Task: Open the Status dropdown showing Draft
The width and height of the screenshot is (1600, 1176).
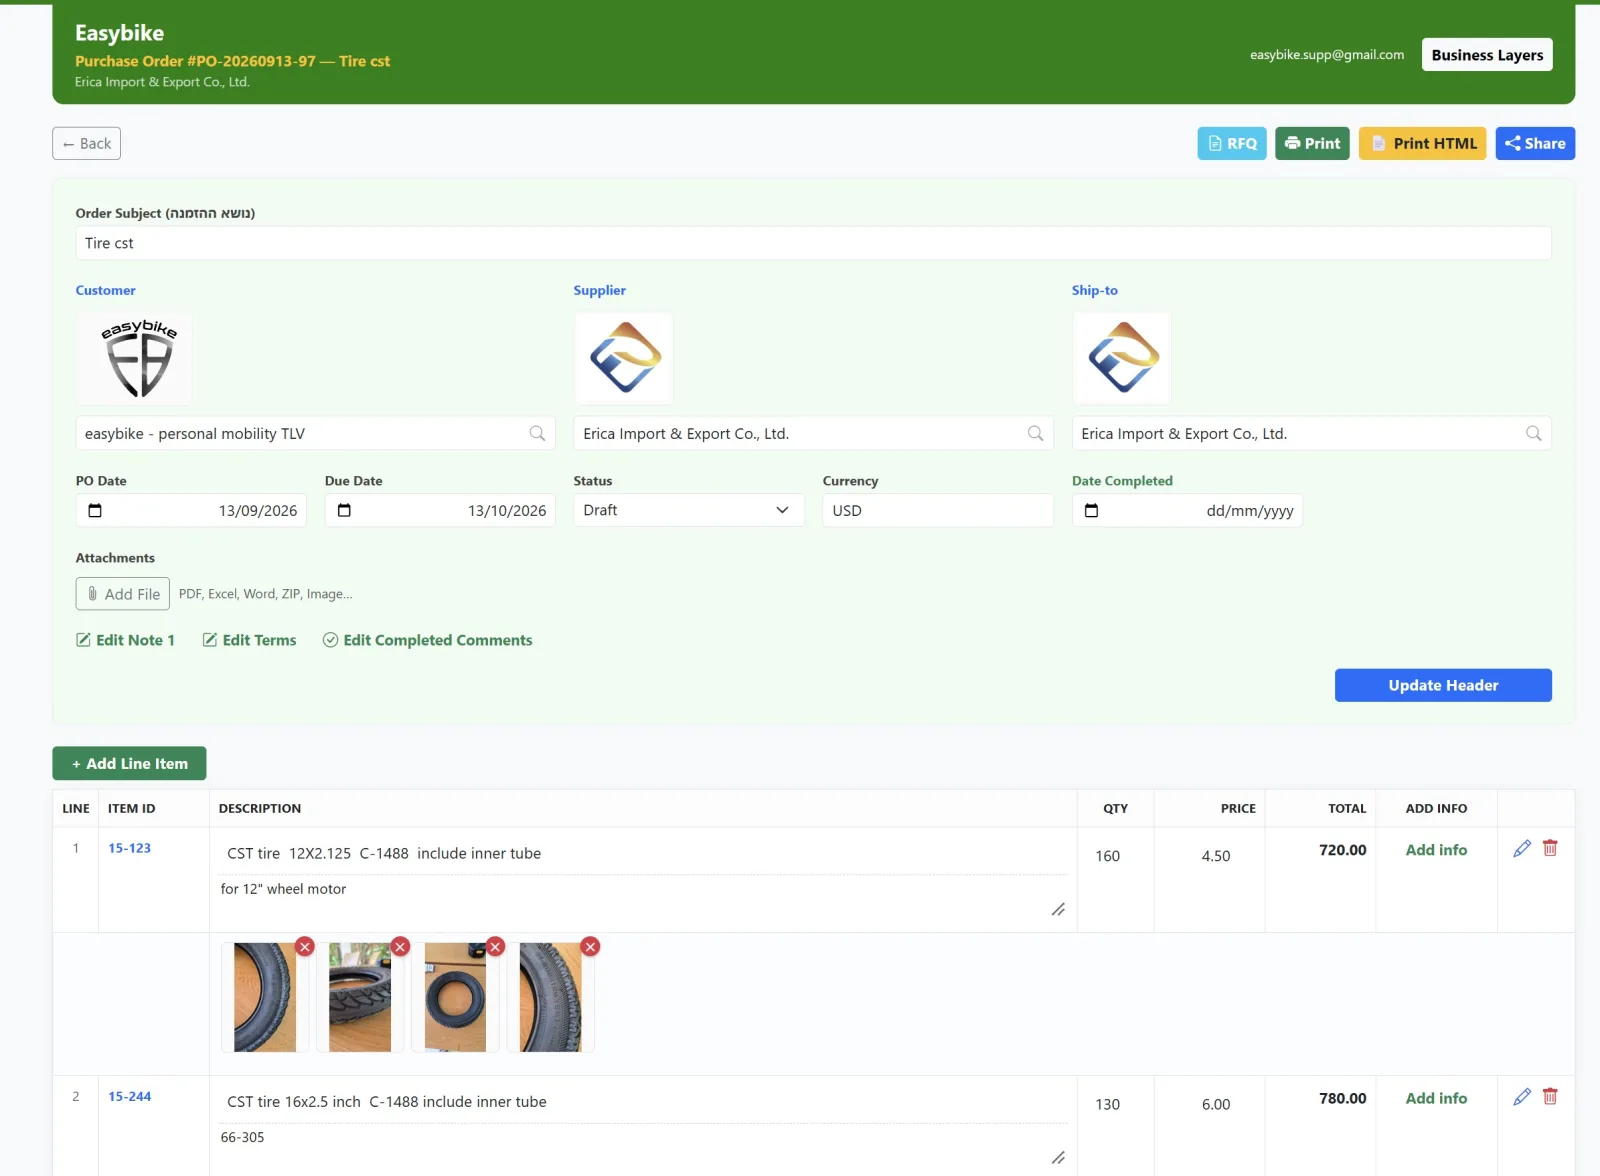Action: 689,510
